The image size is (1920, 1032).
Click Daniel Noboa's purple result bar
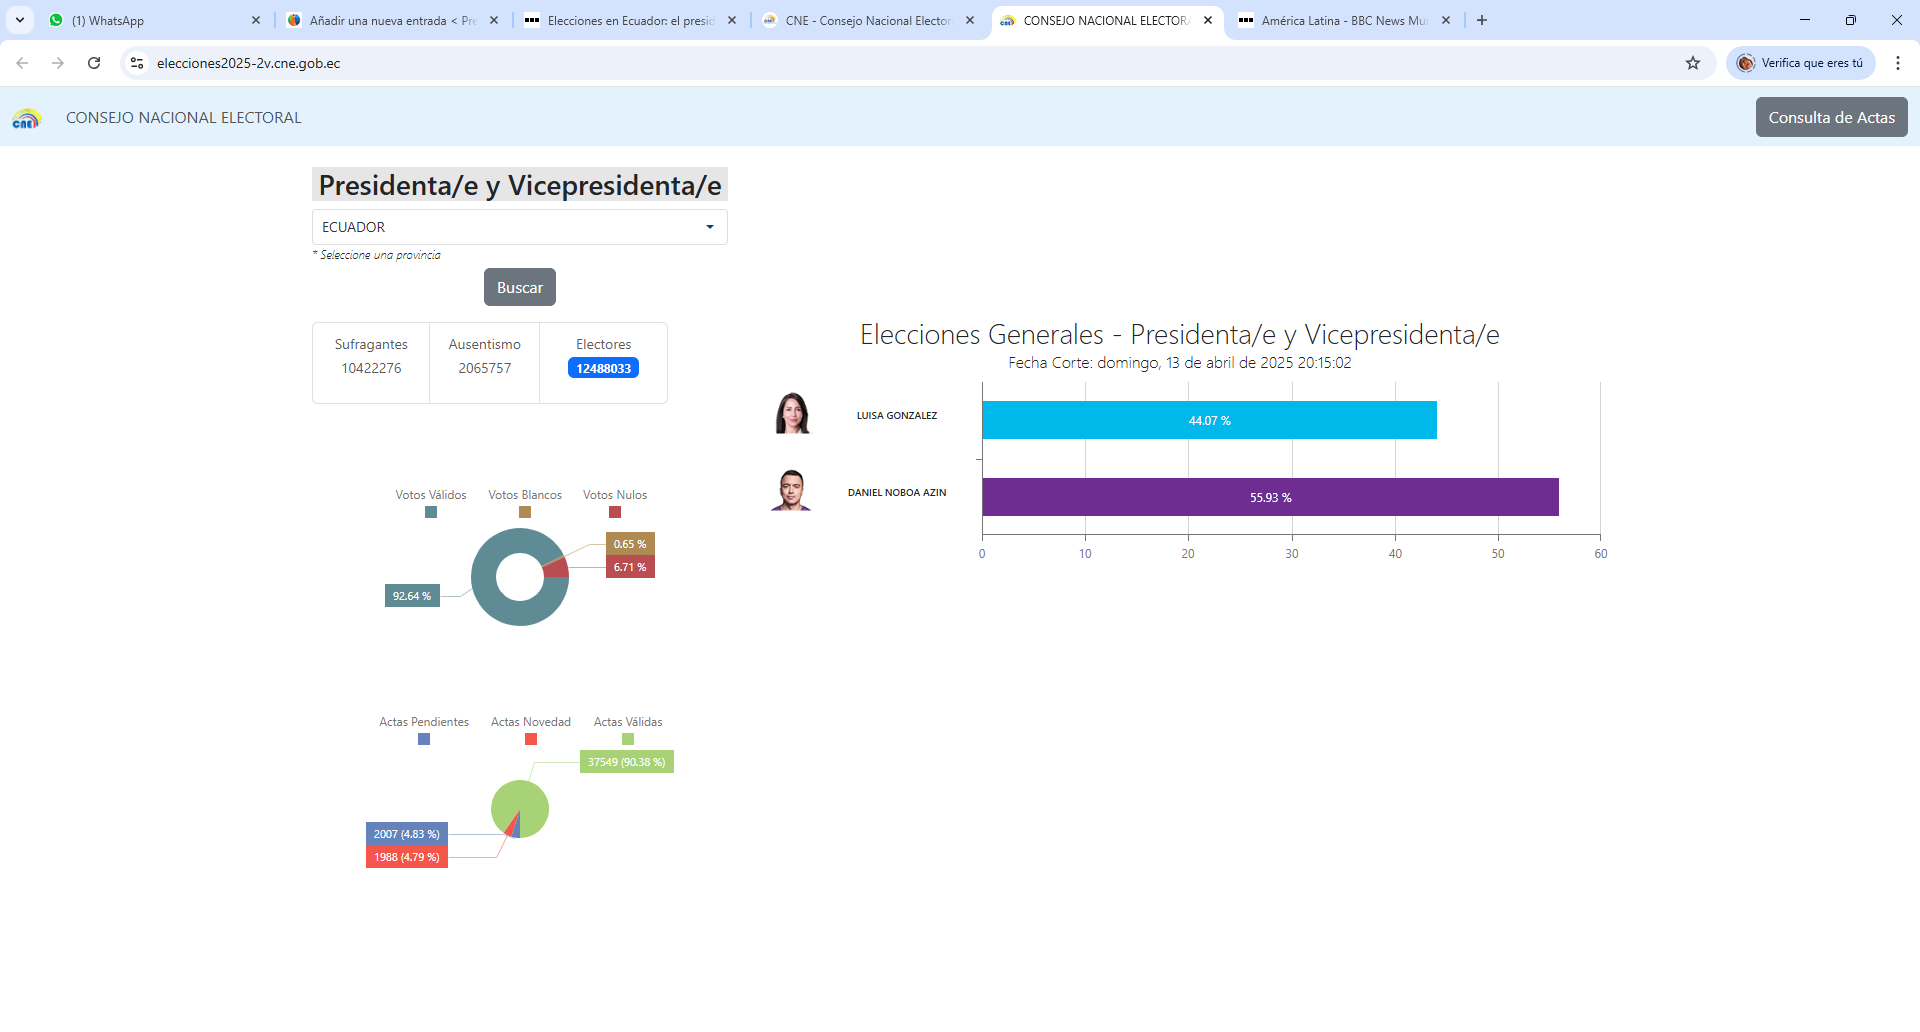(1270, 497)
